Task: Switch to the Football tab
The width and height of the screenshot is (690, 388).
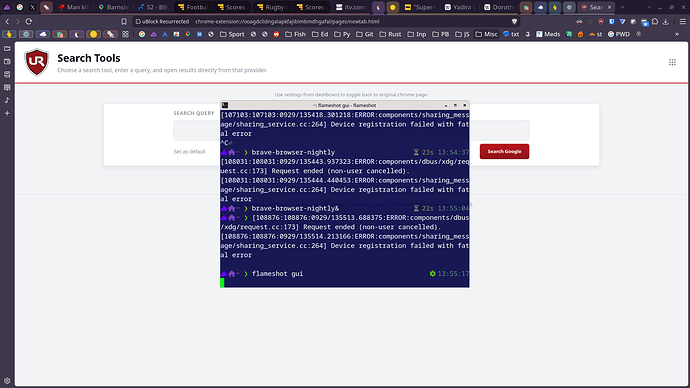Action: 193,7
